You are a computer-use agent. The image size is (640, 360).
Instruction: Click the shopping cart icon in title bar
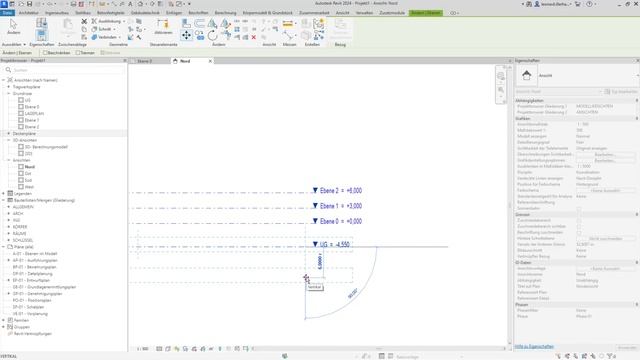(578, 4)
